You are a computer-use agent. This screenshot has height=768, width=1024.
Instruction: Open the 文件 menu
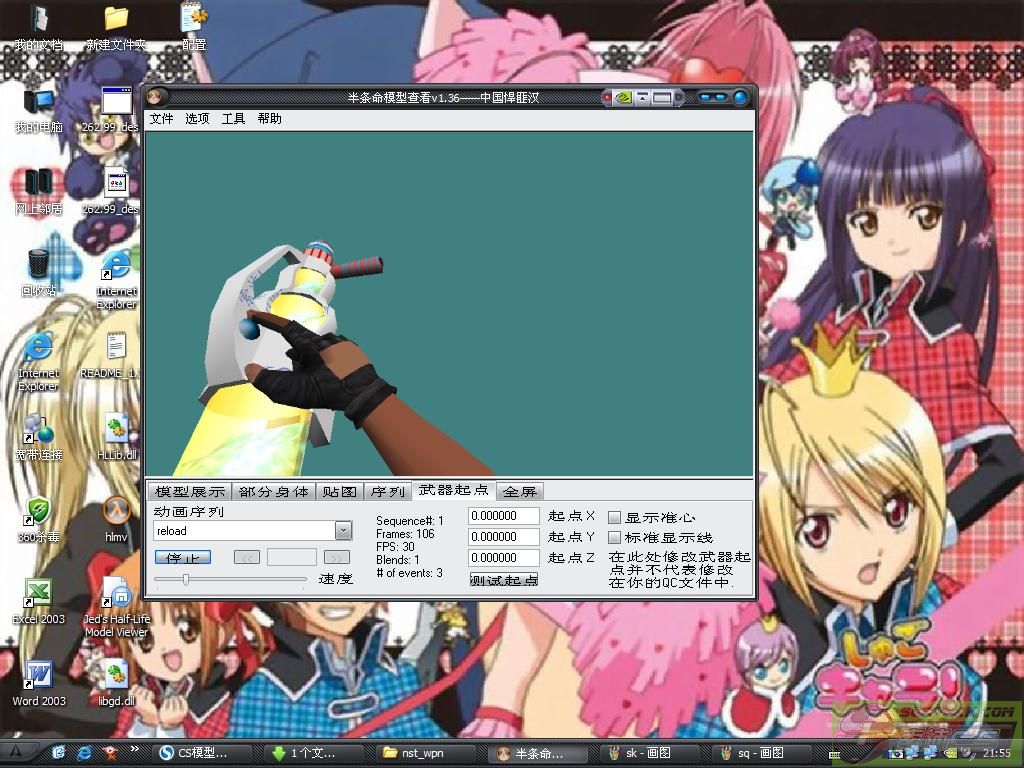[161, 119]
